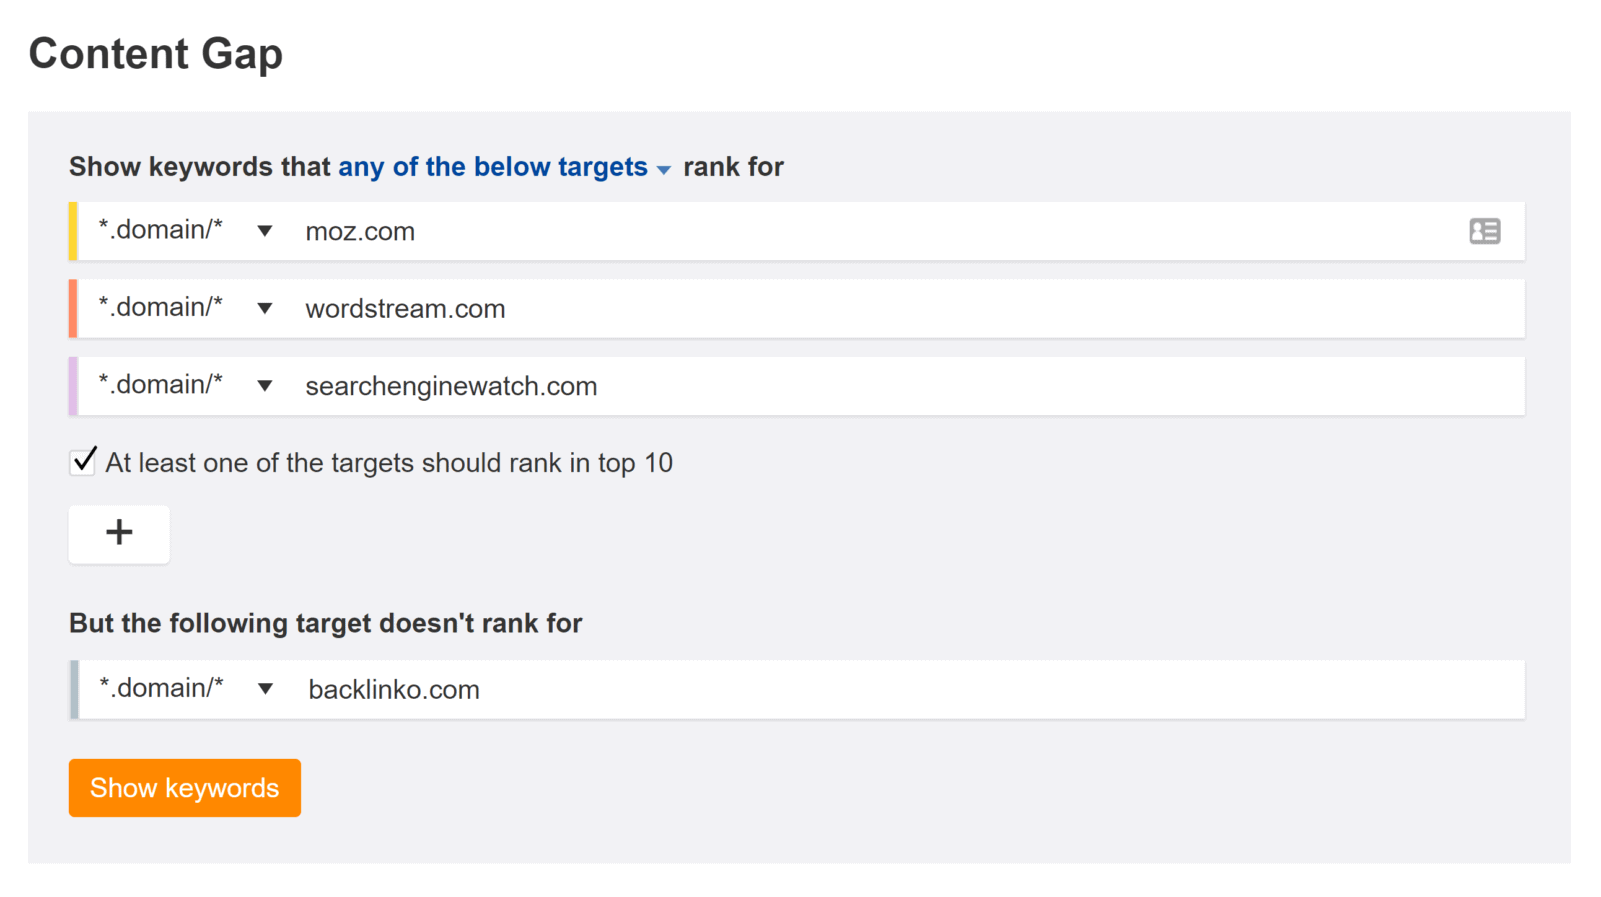Image resolution: width=1601 pixels, height=897 pixels.
Task: Click the contact-card list icon in moz.com row
Action: click(1484, 232)
